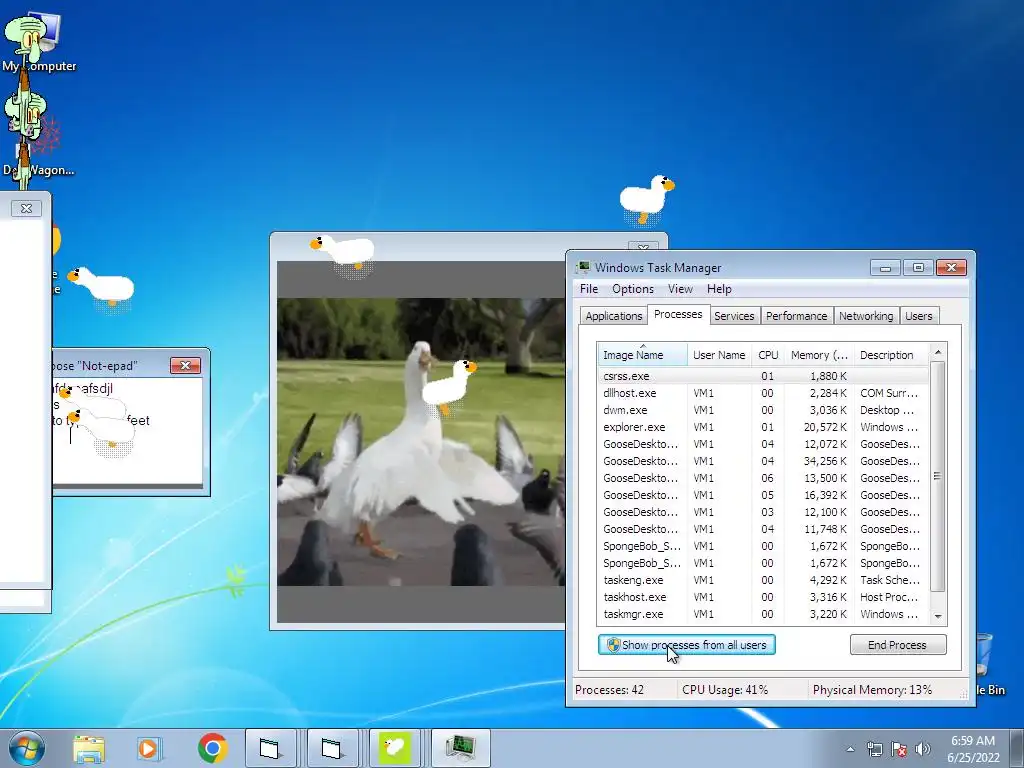Click the first blank window taskbar button
The height and width of the screenshot is (768, 1024).
(269, 748)
